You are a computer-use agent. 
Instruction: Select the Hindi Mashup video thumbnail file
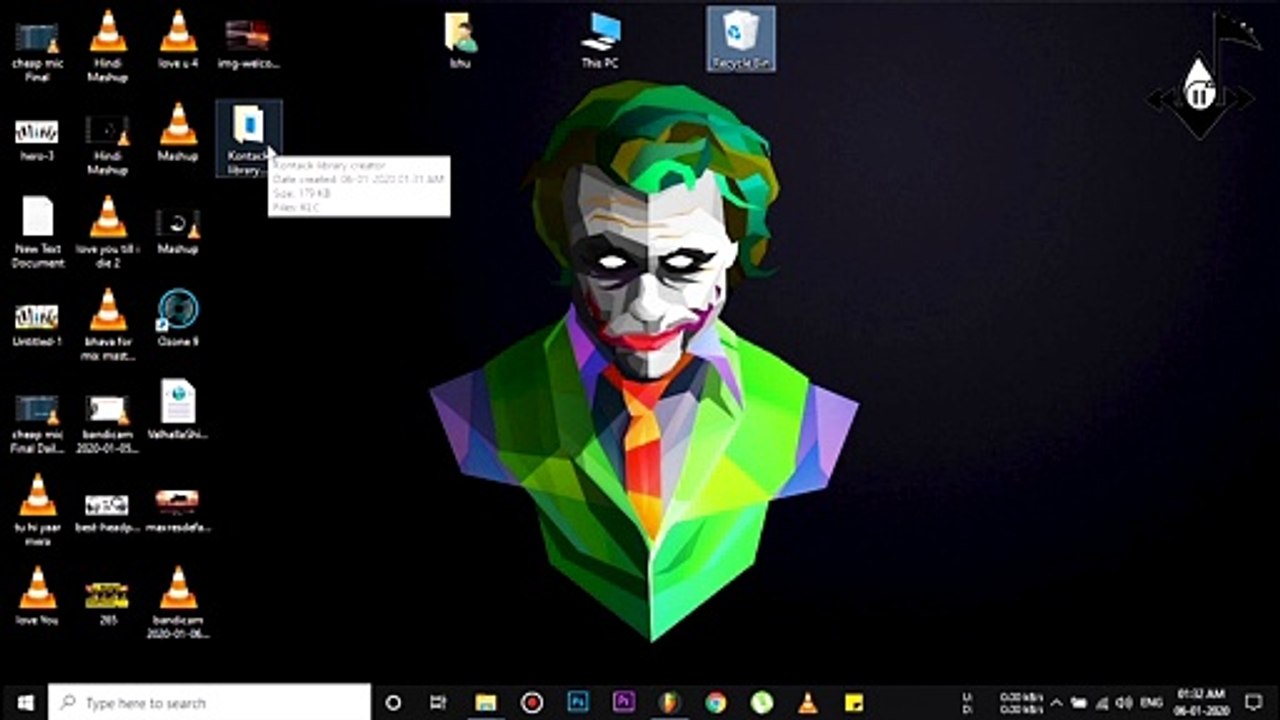[x=107, y=143]
